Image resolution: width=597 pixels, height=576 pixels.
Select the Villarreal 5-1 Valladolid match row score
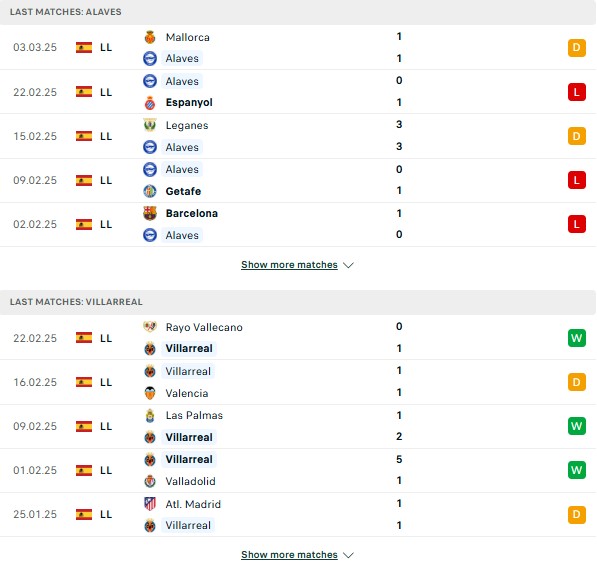point(399,470)
